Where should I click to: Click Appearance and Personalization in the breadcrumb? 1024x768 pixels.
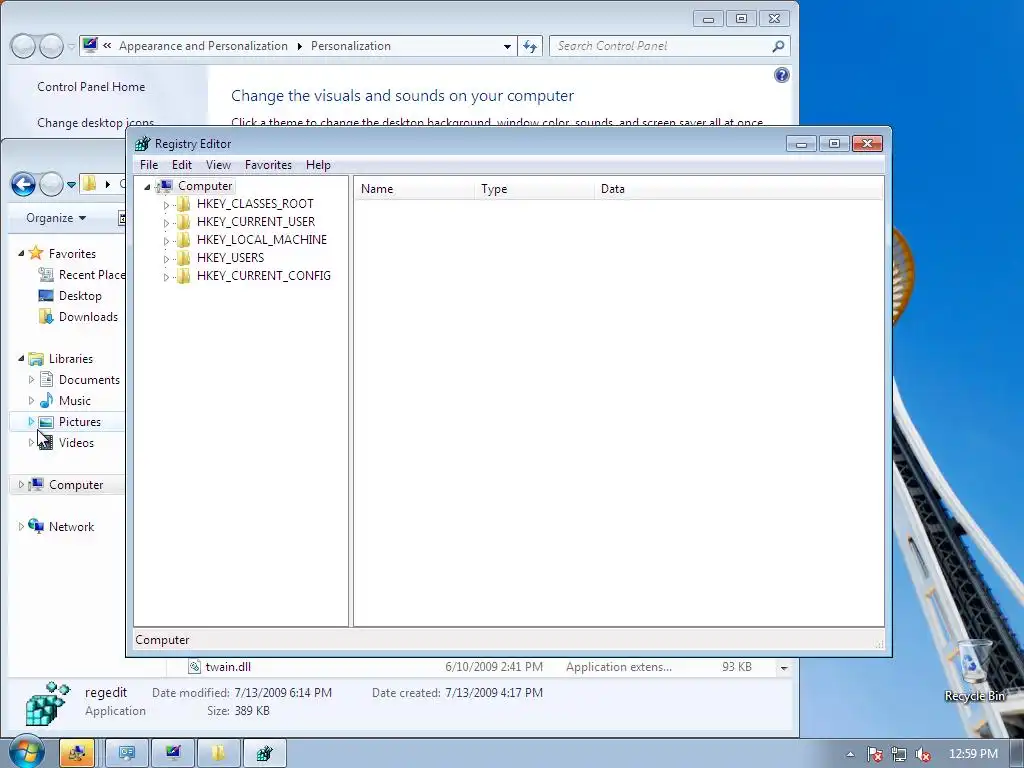pyautogui.click(x=203, y=46)
